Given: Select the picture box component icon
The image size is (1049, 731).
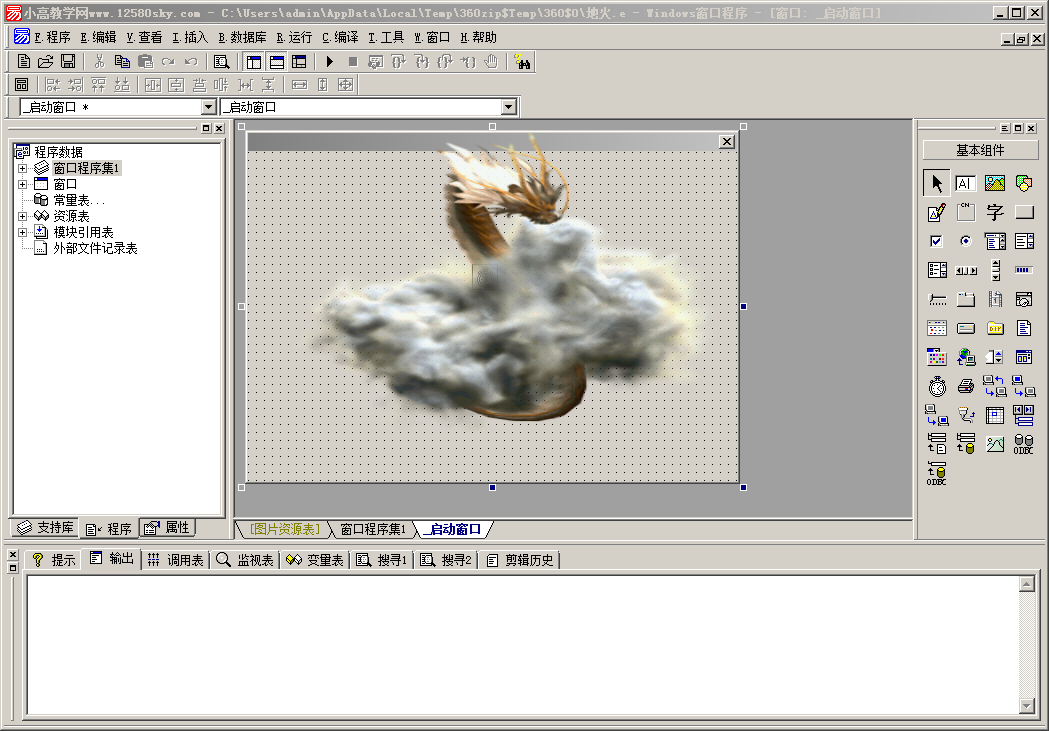Looking at the screenshot, I should click(x=995, y=183).
